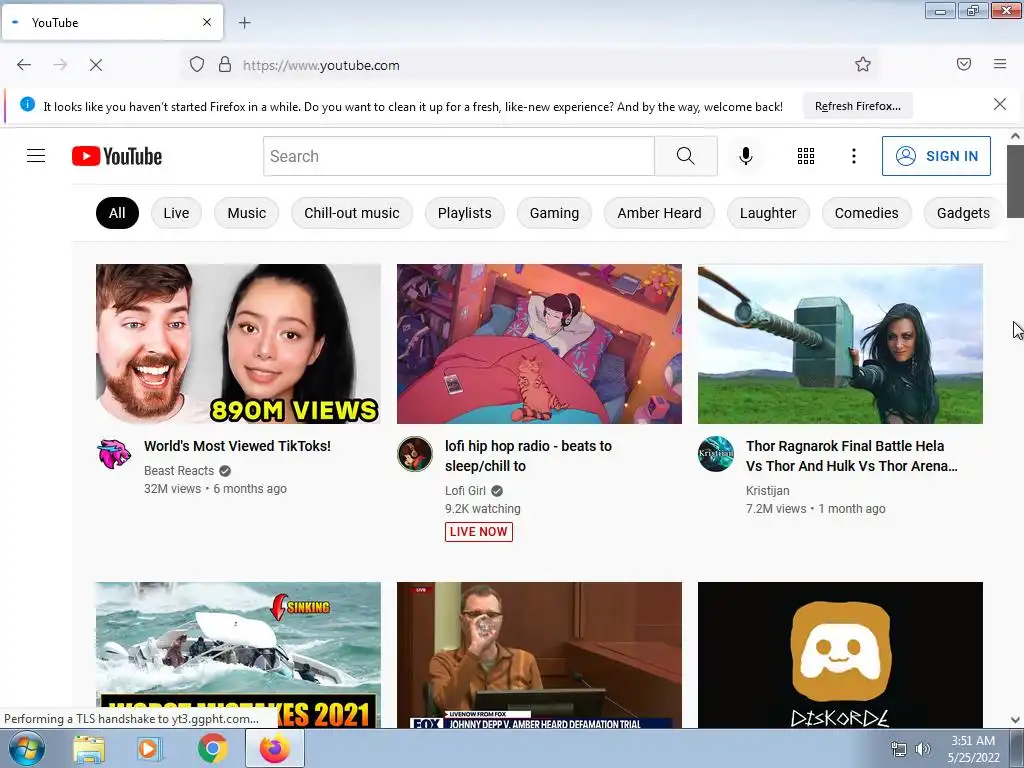The height and width of the screenshot is (768, 1024).
Task: Open volume control in system tray
Action: click(x=923, y=749)
